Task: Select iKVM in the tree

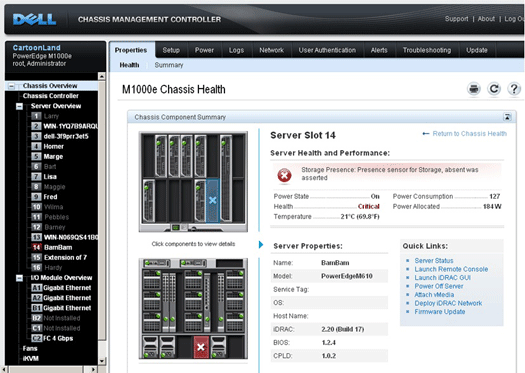Action: [30, 358]
